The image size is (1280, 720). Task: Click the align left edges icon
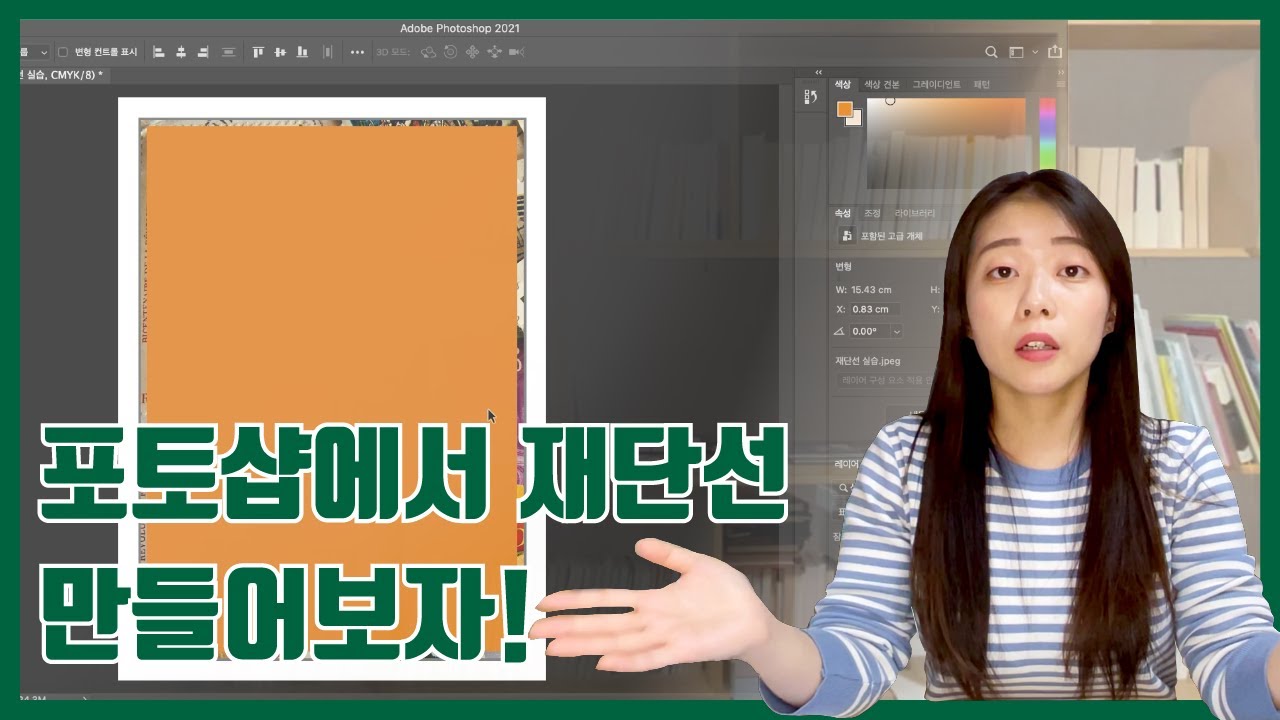(159, 52)
